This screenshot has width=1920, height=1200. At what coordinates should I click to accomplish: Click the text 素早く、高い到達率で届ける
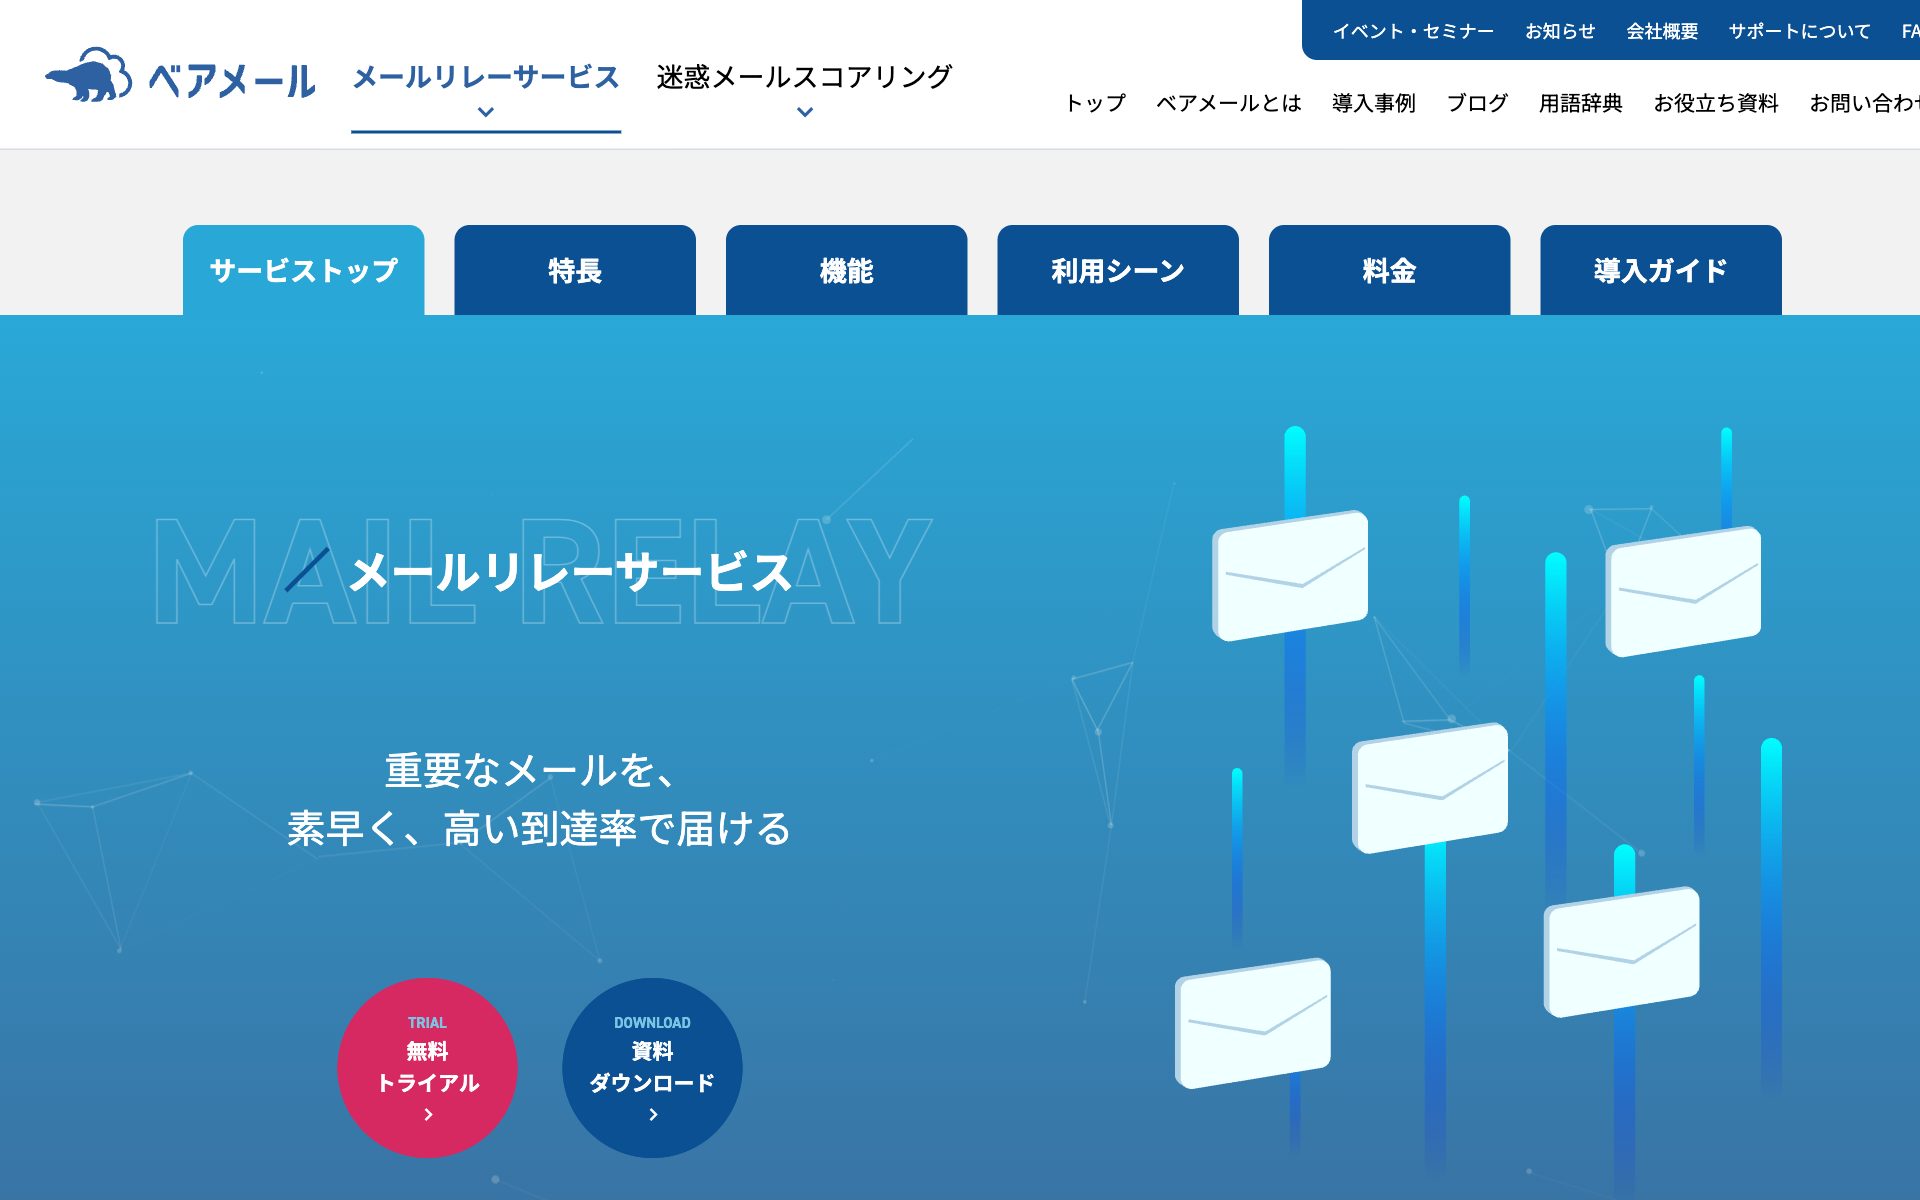539,829
